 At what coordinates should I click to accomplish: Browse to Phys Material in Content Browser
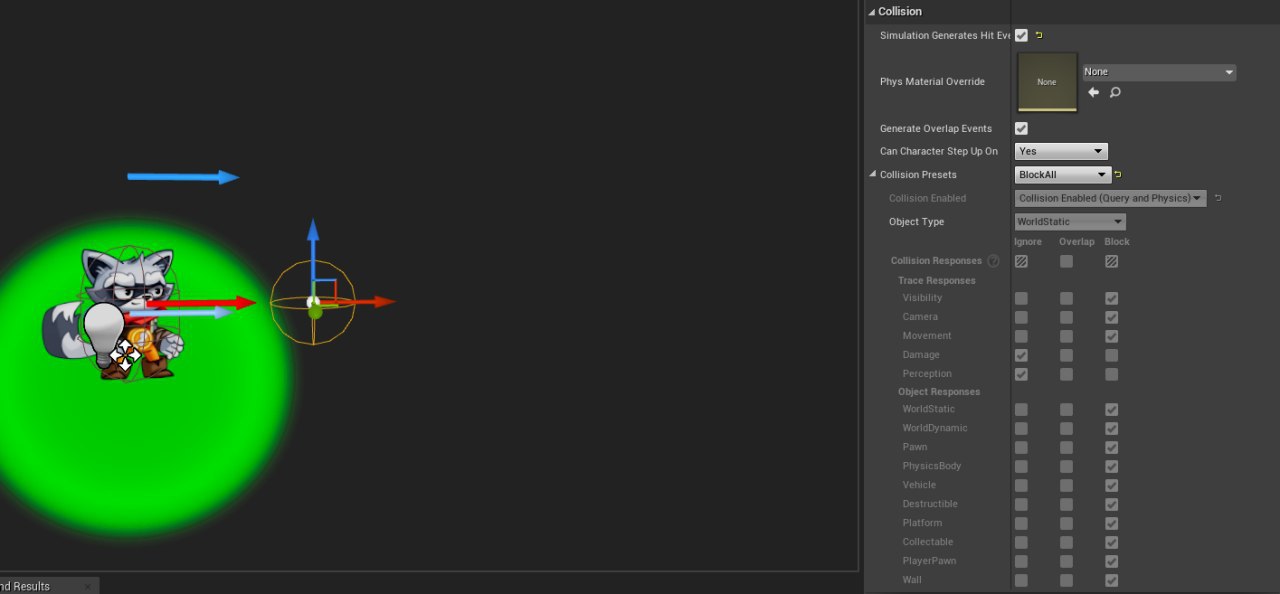point(1115,92)
